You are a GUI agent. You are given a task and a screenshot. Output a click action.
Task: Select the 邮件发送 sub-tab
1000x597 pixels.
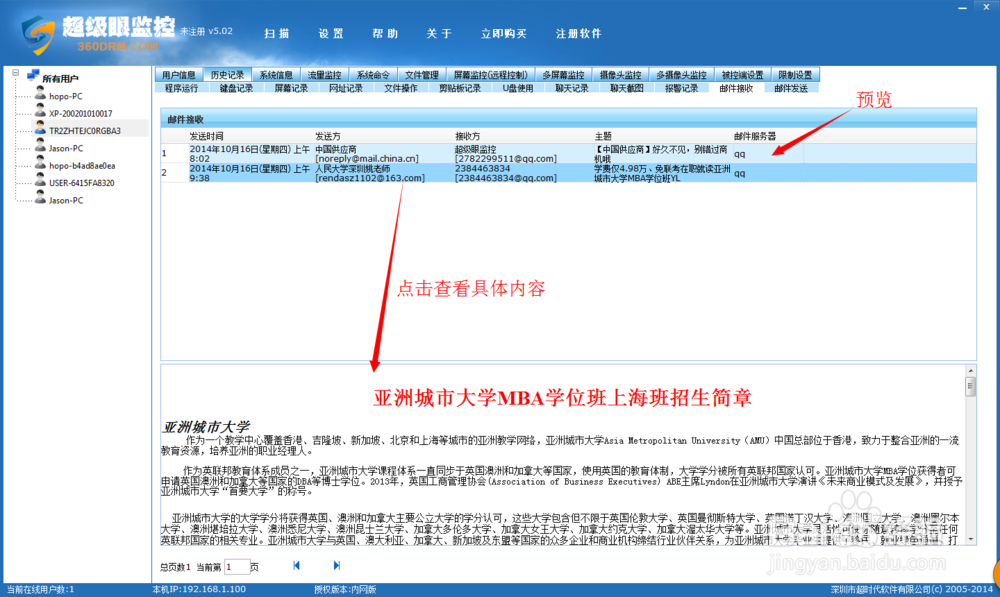(791, 88)
